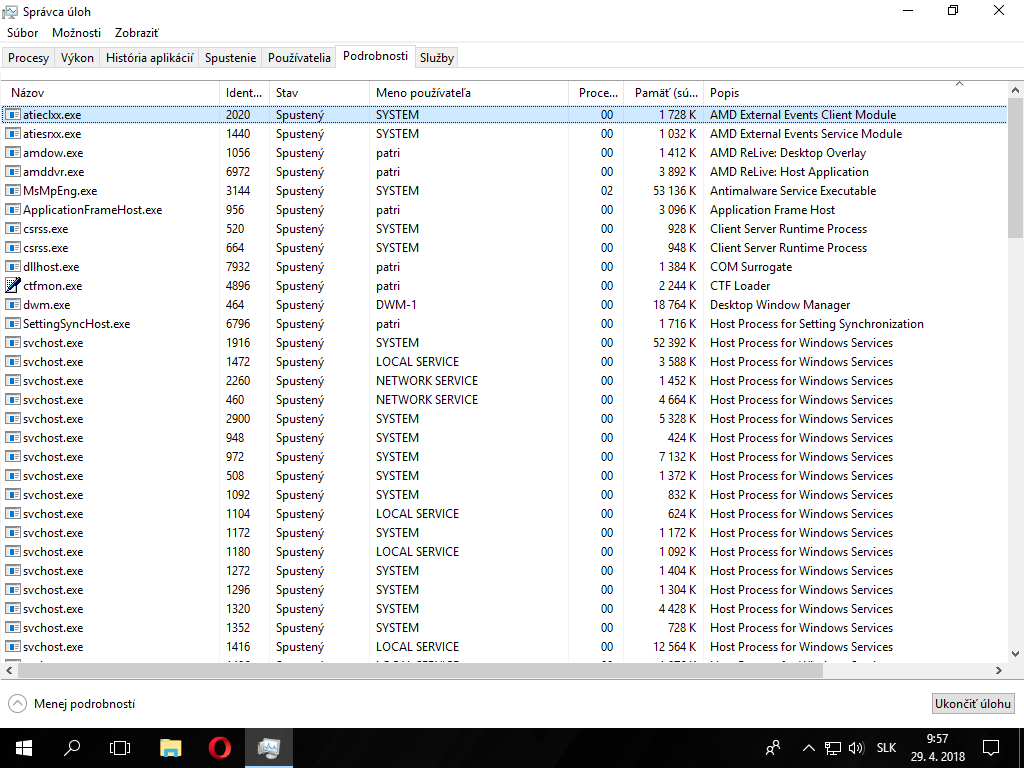Select svchost.exe row with PID 1416
This screenshot has height=768, width=1024.
coord(504,647)
